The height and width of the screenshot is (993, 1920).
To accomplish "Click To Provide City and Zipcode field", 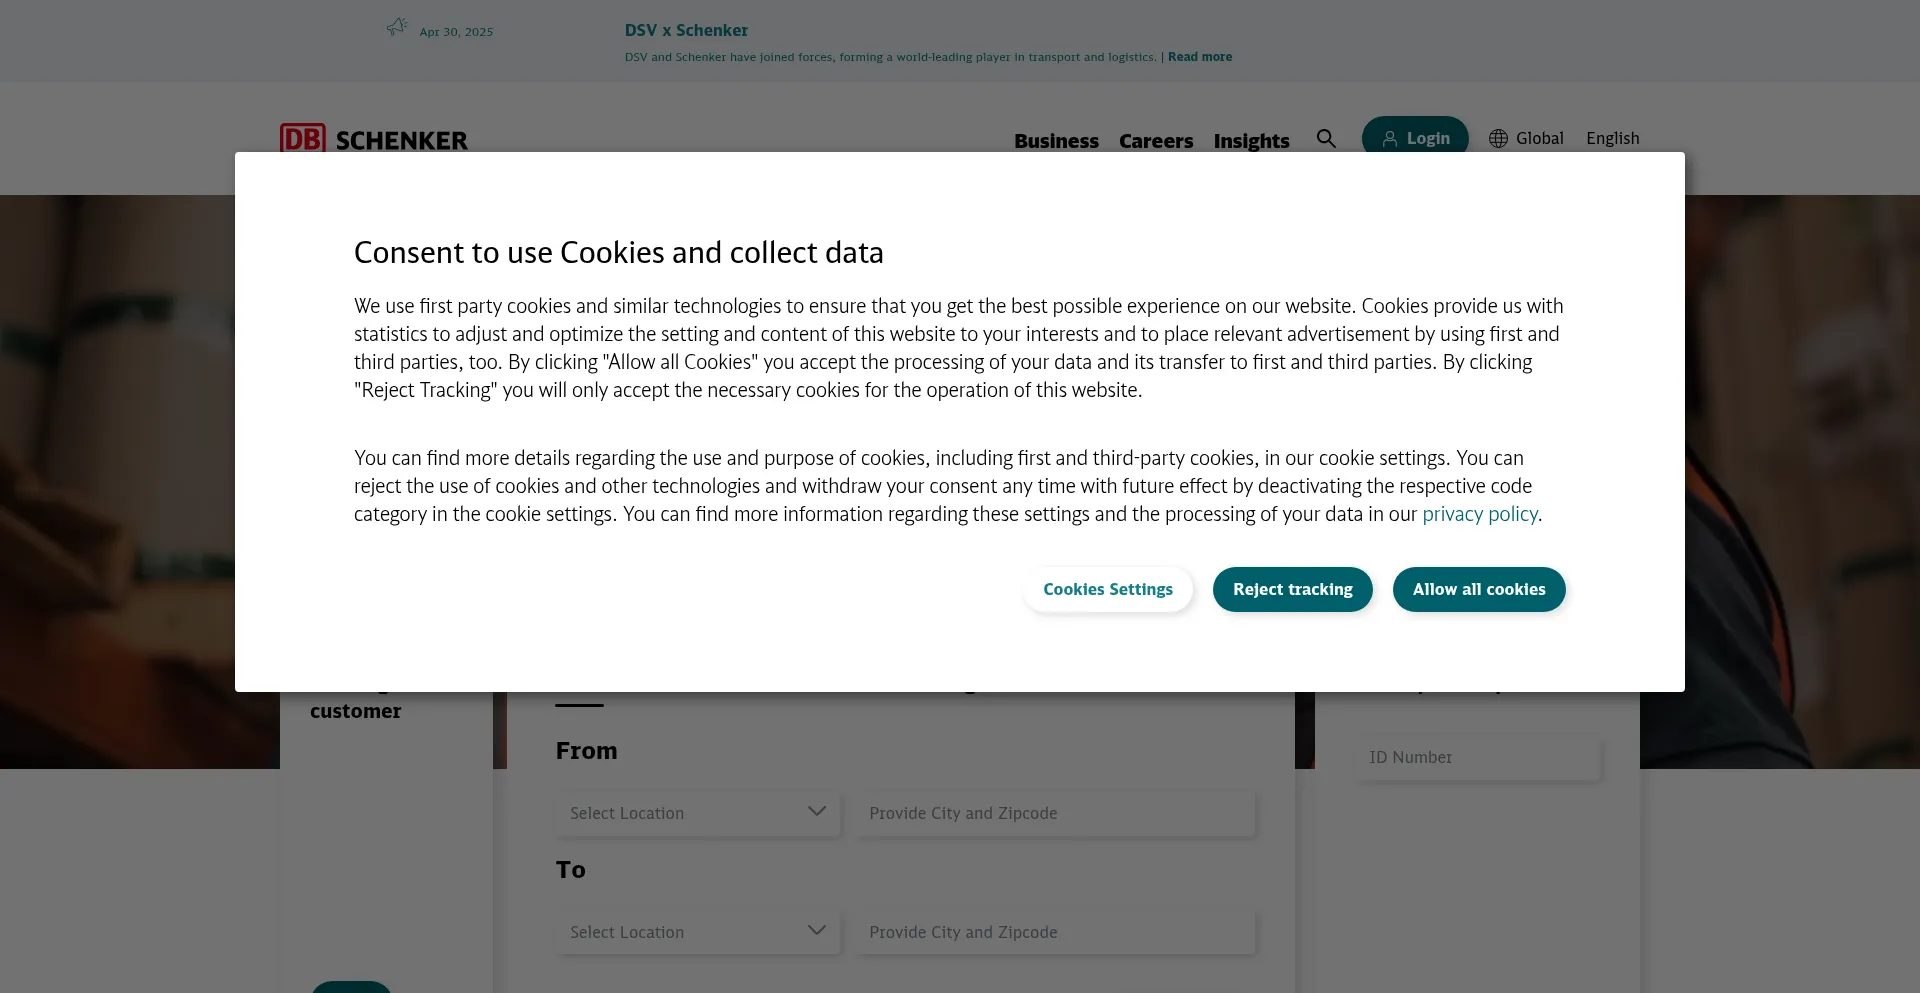I will (x=1055, y=931).
